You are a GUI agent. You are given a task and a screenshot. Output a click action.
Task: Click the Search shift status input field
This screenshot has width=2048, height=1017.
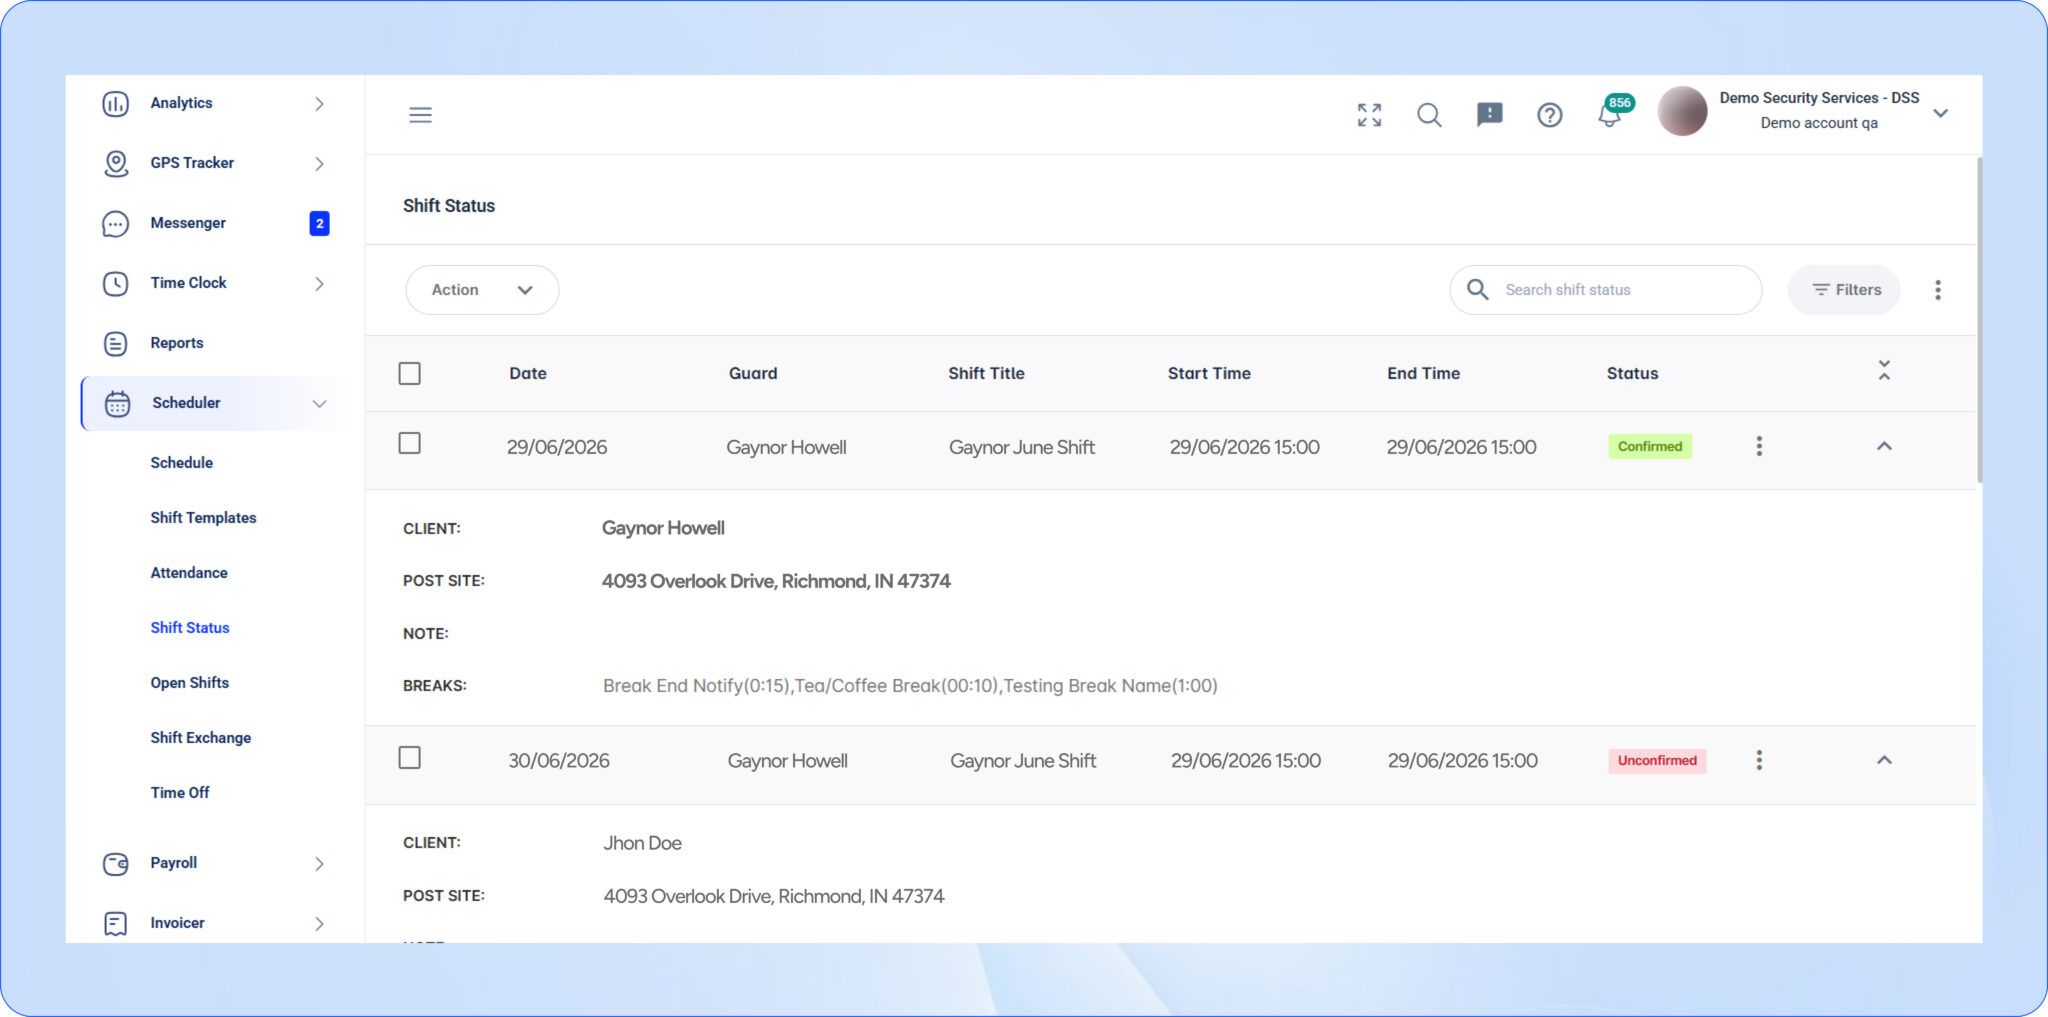pyautogui.click(x=1606, y=290)
